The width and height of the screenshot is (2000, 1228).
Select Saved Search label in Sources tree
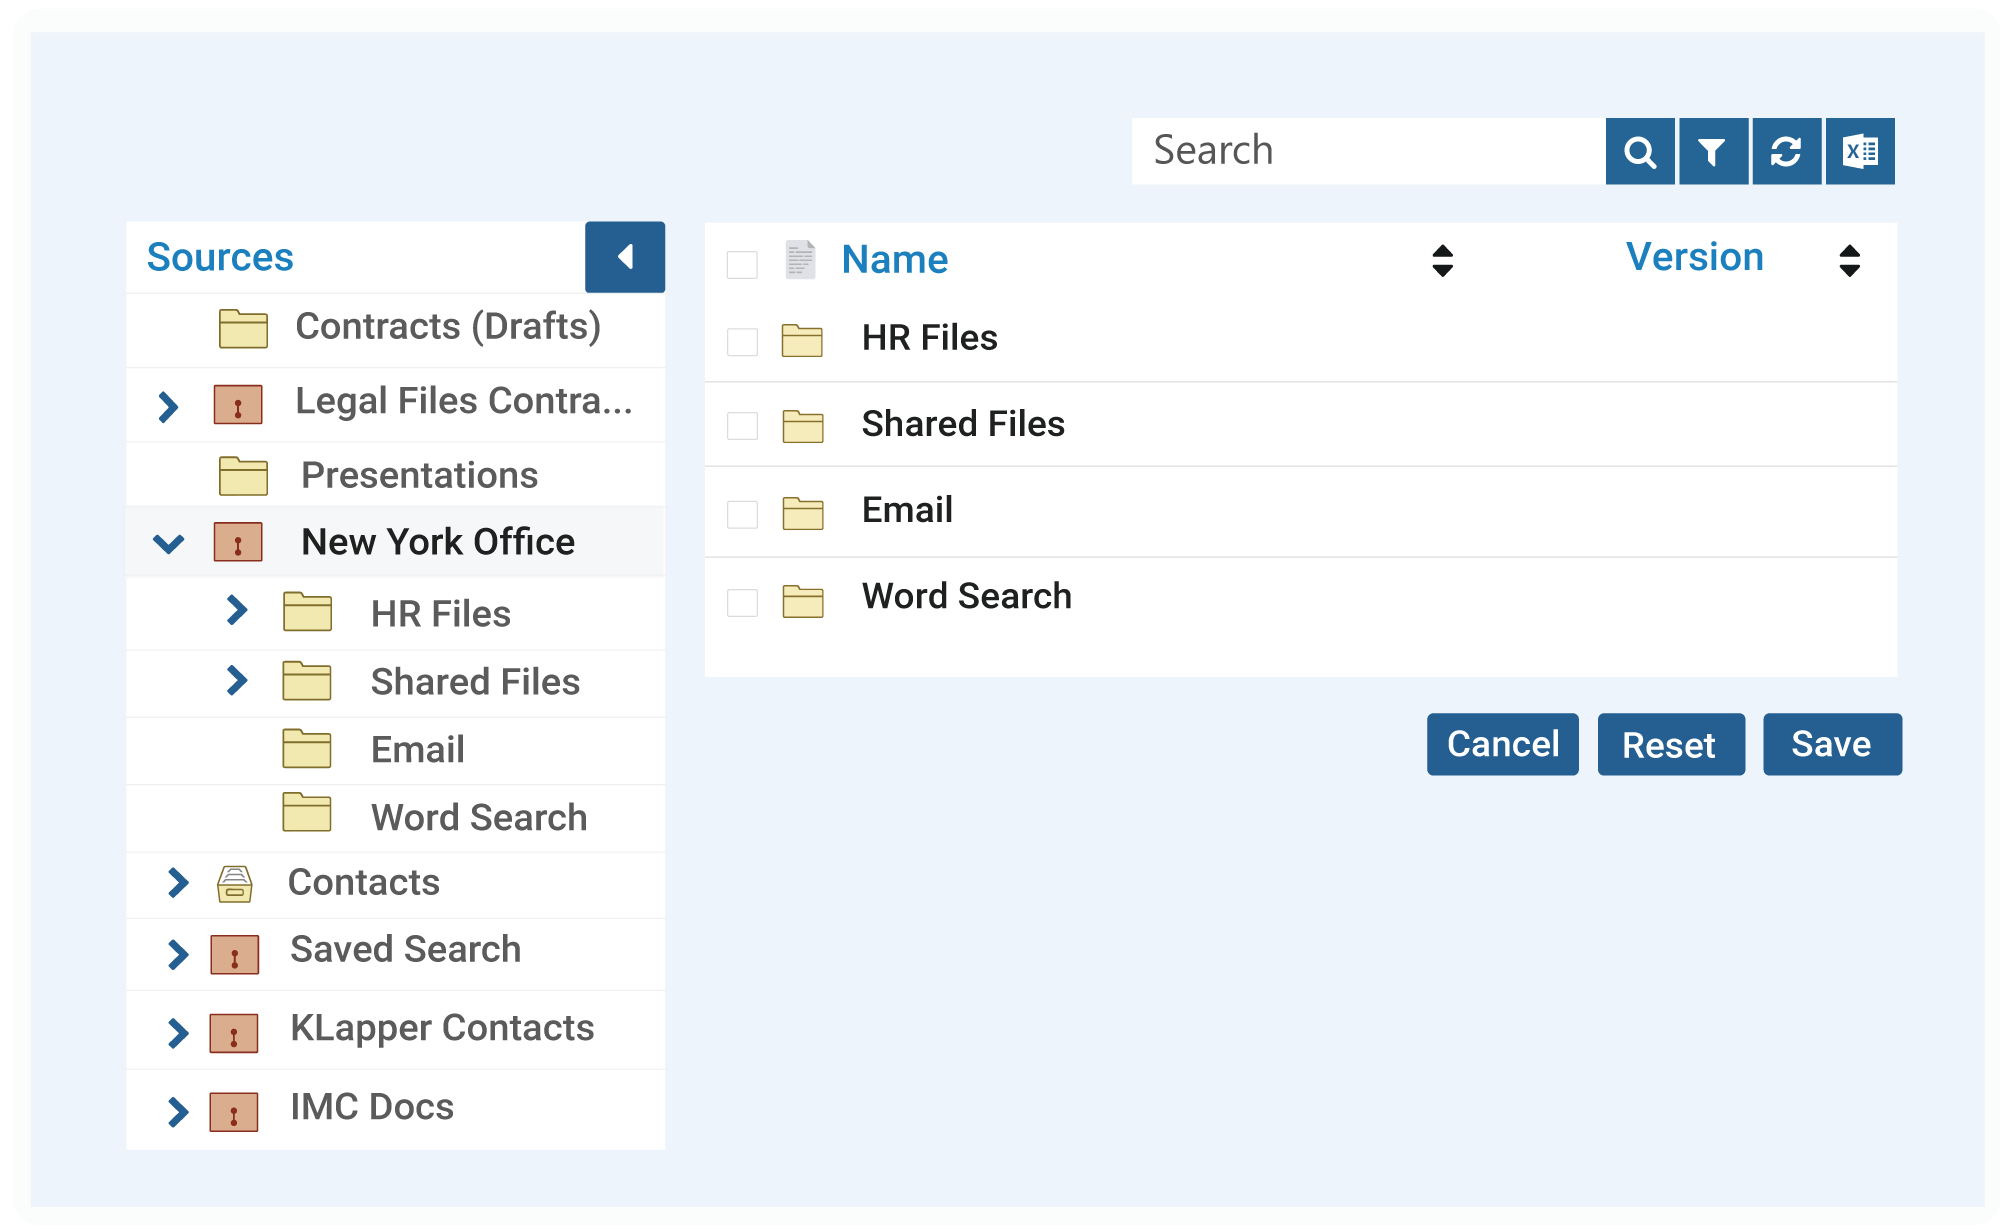pos(406,949)
